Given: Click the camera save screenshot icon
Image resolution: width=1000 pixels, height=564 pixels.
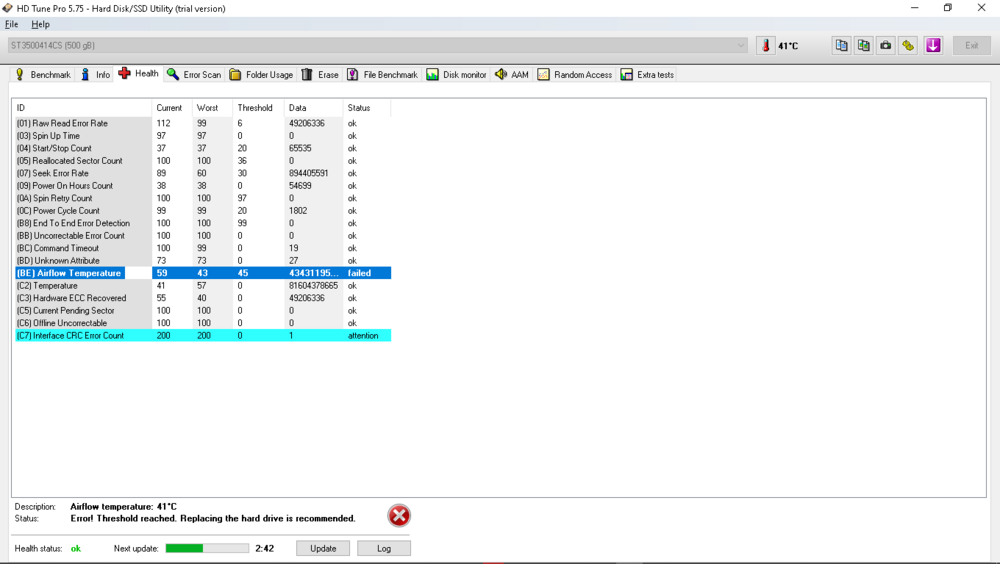Looking at the screenshot, I should [886, 45].
